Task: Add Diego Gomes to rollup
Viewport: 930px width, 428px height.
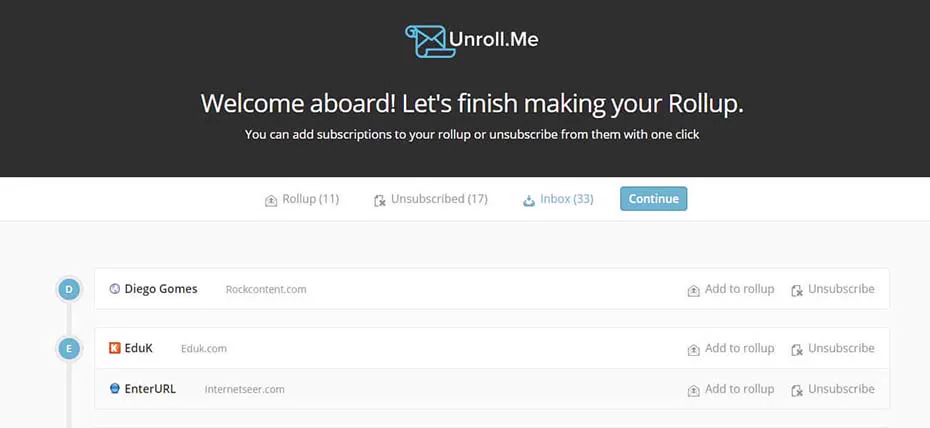Action: click(731, 289)
